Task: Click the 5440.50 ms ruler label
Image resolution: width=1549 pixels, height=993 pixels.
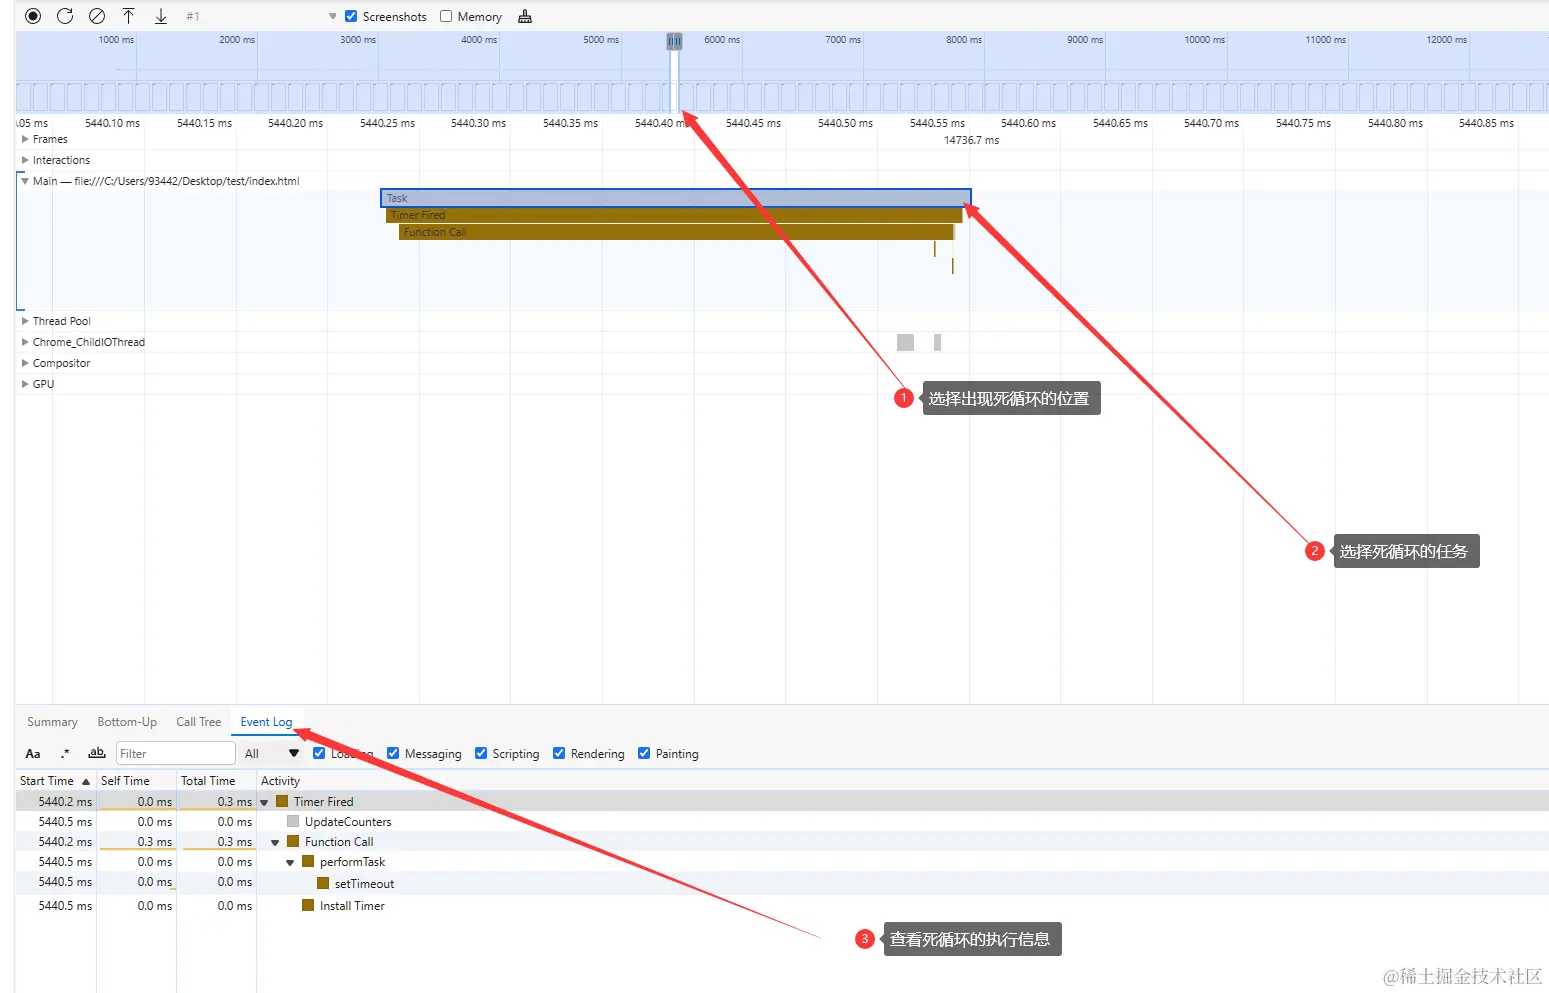Action: pos(845,123)
